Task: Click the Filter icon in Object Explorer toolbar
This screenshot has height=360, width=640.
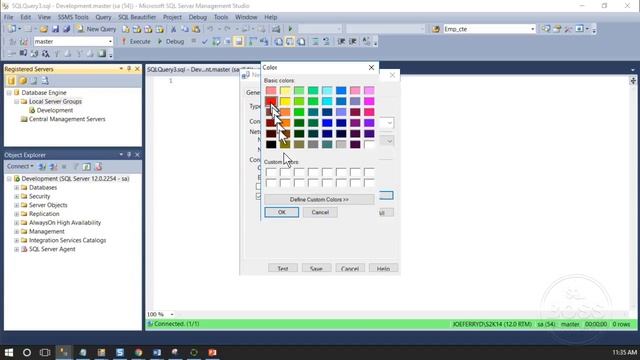Action: click(76, 167)
